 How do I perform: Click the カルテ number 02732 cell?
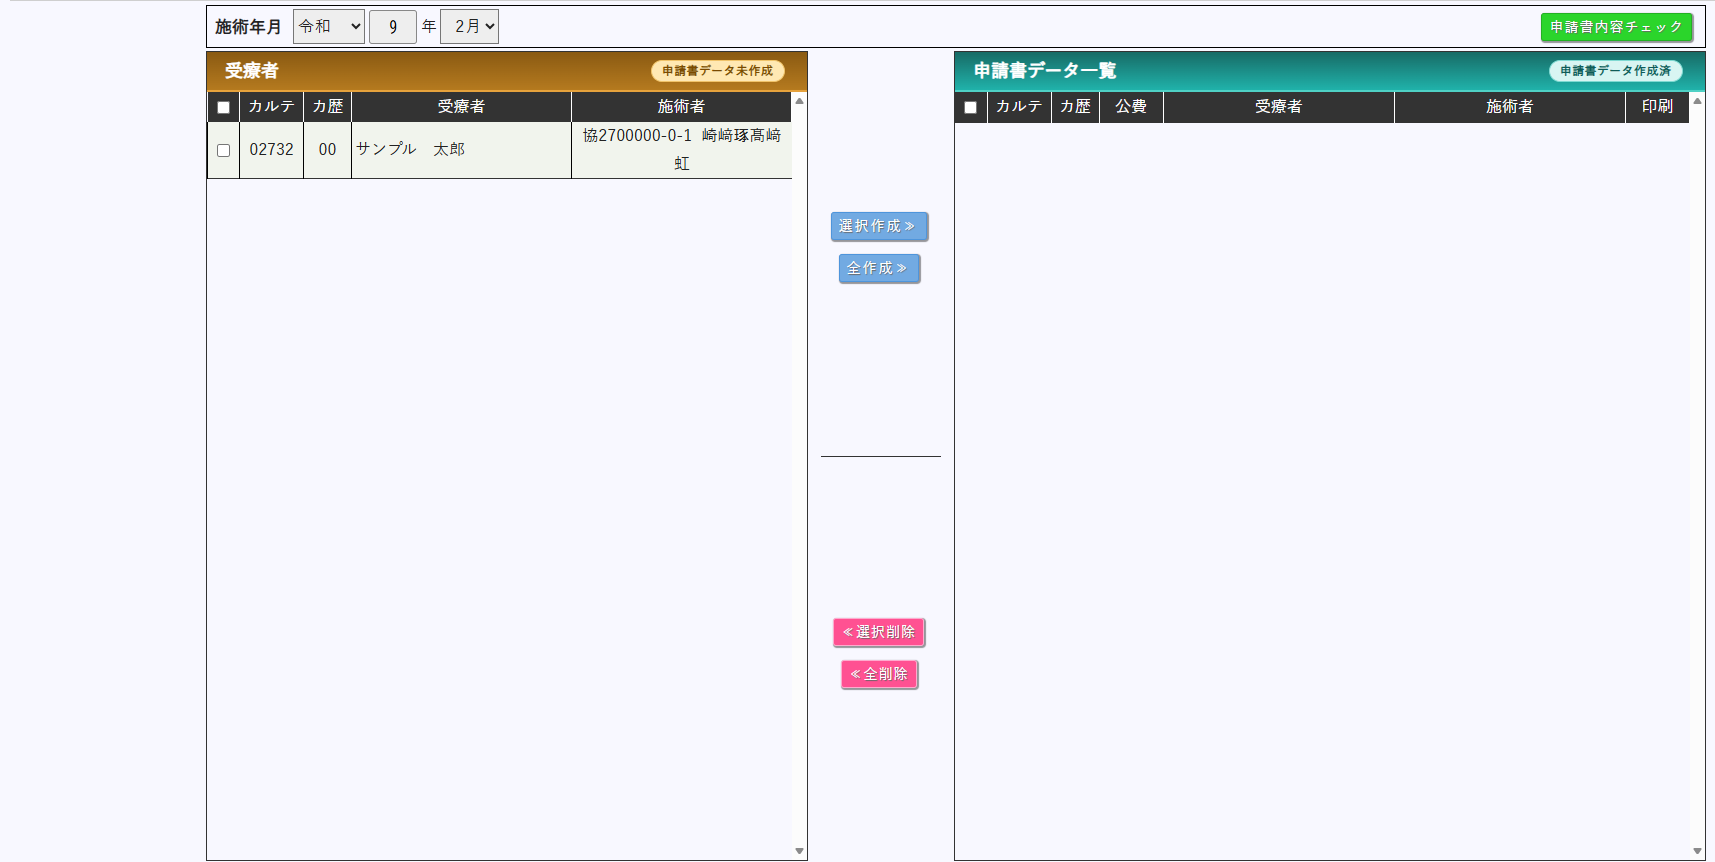[271, 150]
